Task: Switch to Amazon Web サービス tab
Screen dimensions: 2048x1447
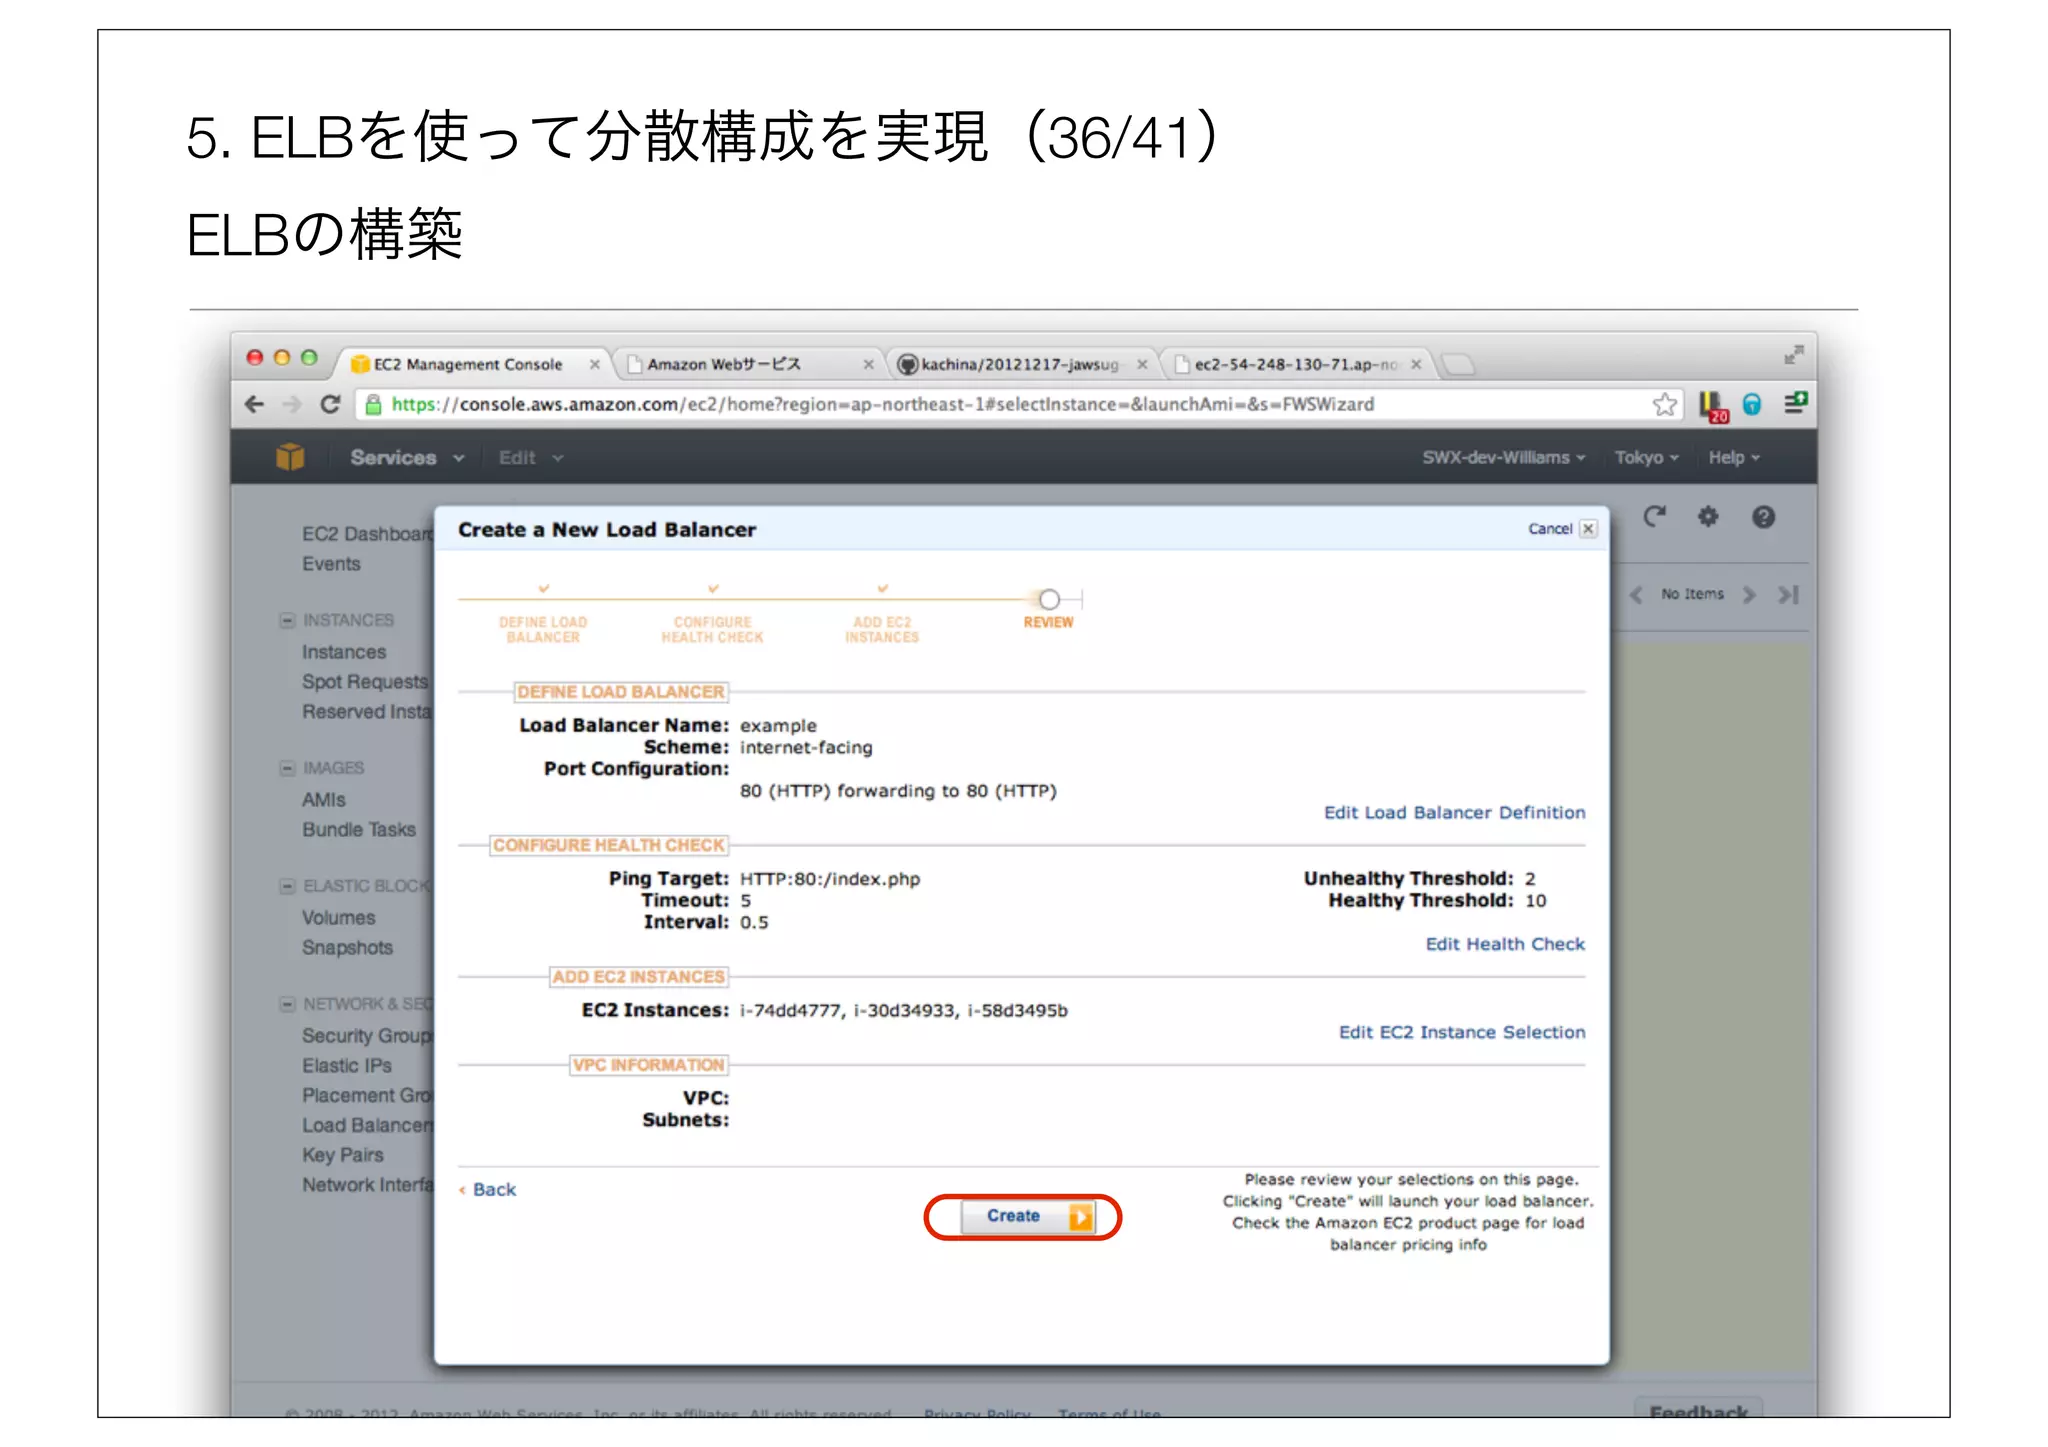Action: click(x=743, y=364)
